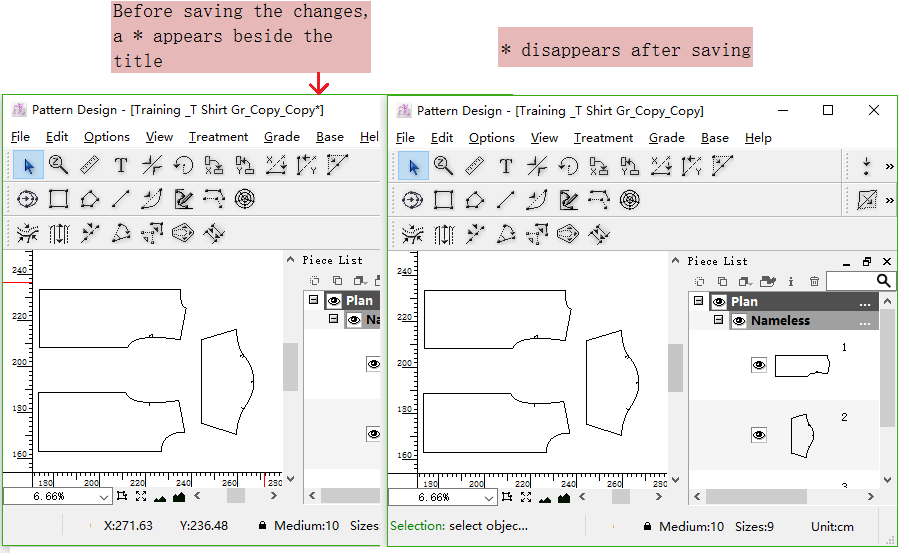Click the trash icon in Piece List toolbar
The image size is (909, 556).
[x=814, y=282]
